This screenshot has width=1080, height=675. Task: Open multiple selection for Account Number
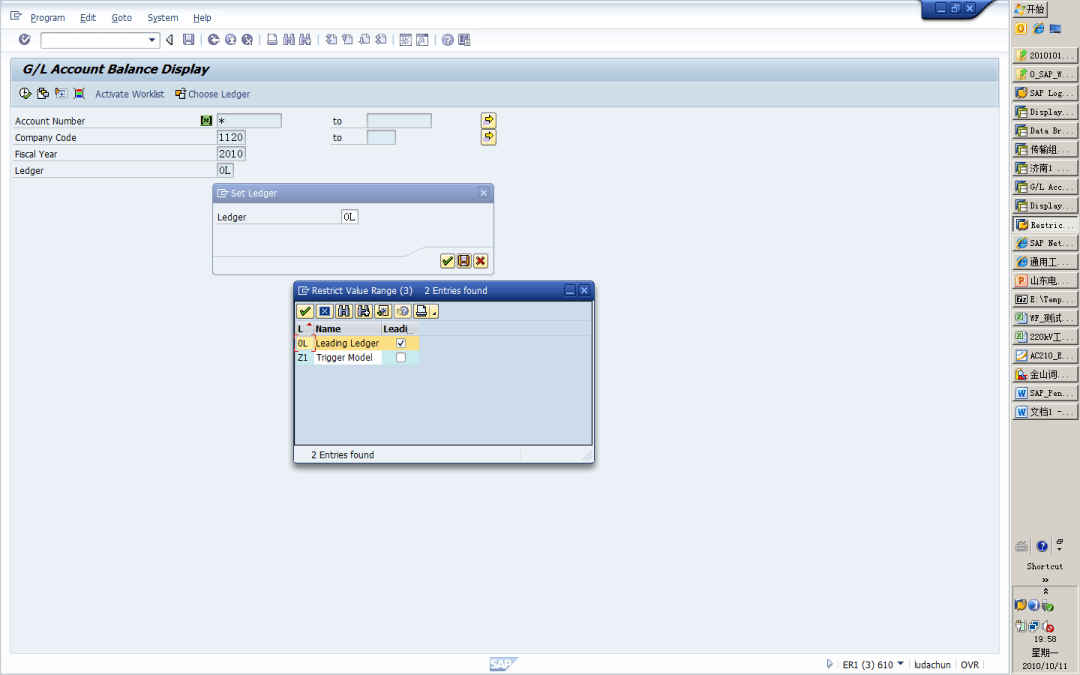click(489, 120)
